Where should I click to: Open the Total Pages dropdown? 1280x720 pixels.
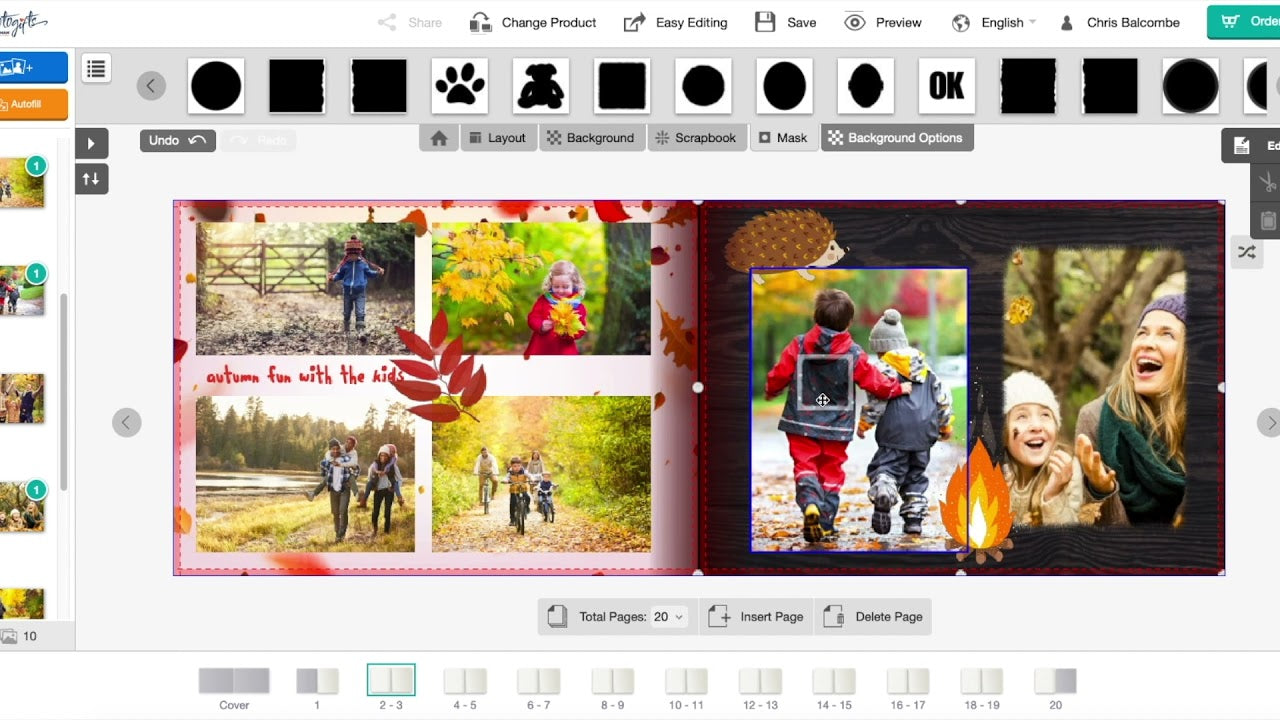coord(668,617)
